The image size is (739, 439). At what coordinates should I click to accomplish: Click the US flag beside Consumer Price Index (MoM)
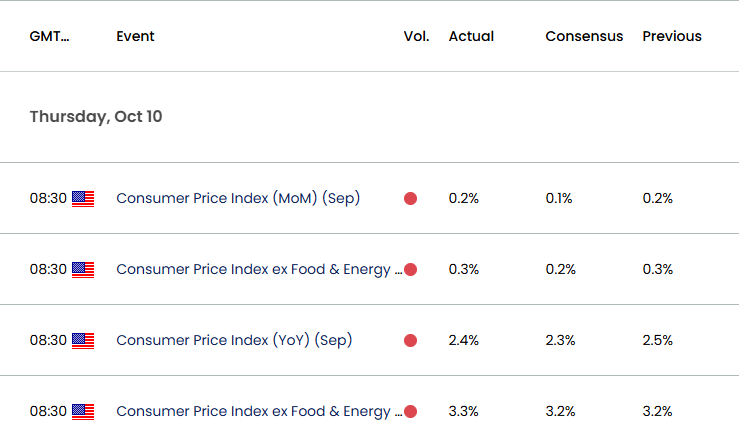click(83, 199)
